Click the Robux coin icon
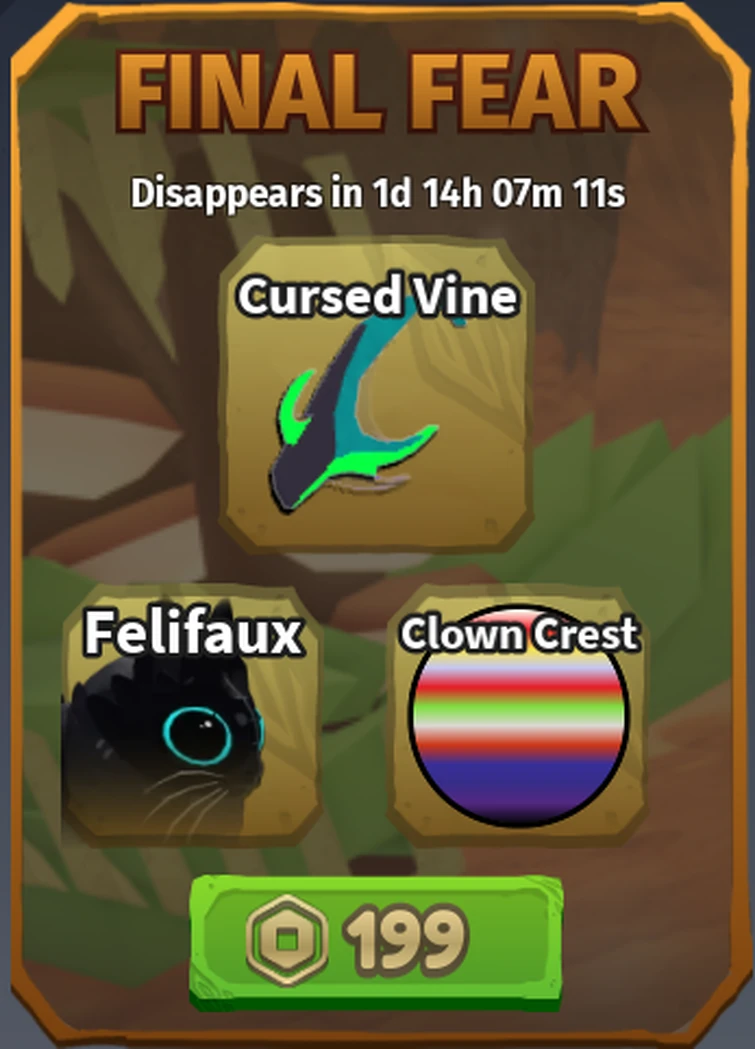This screenshot has height=1049, width=755. (287, 940)
